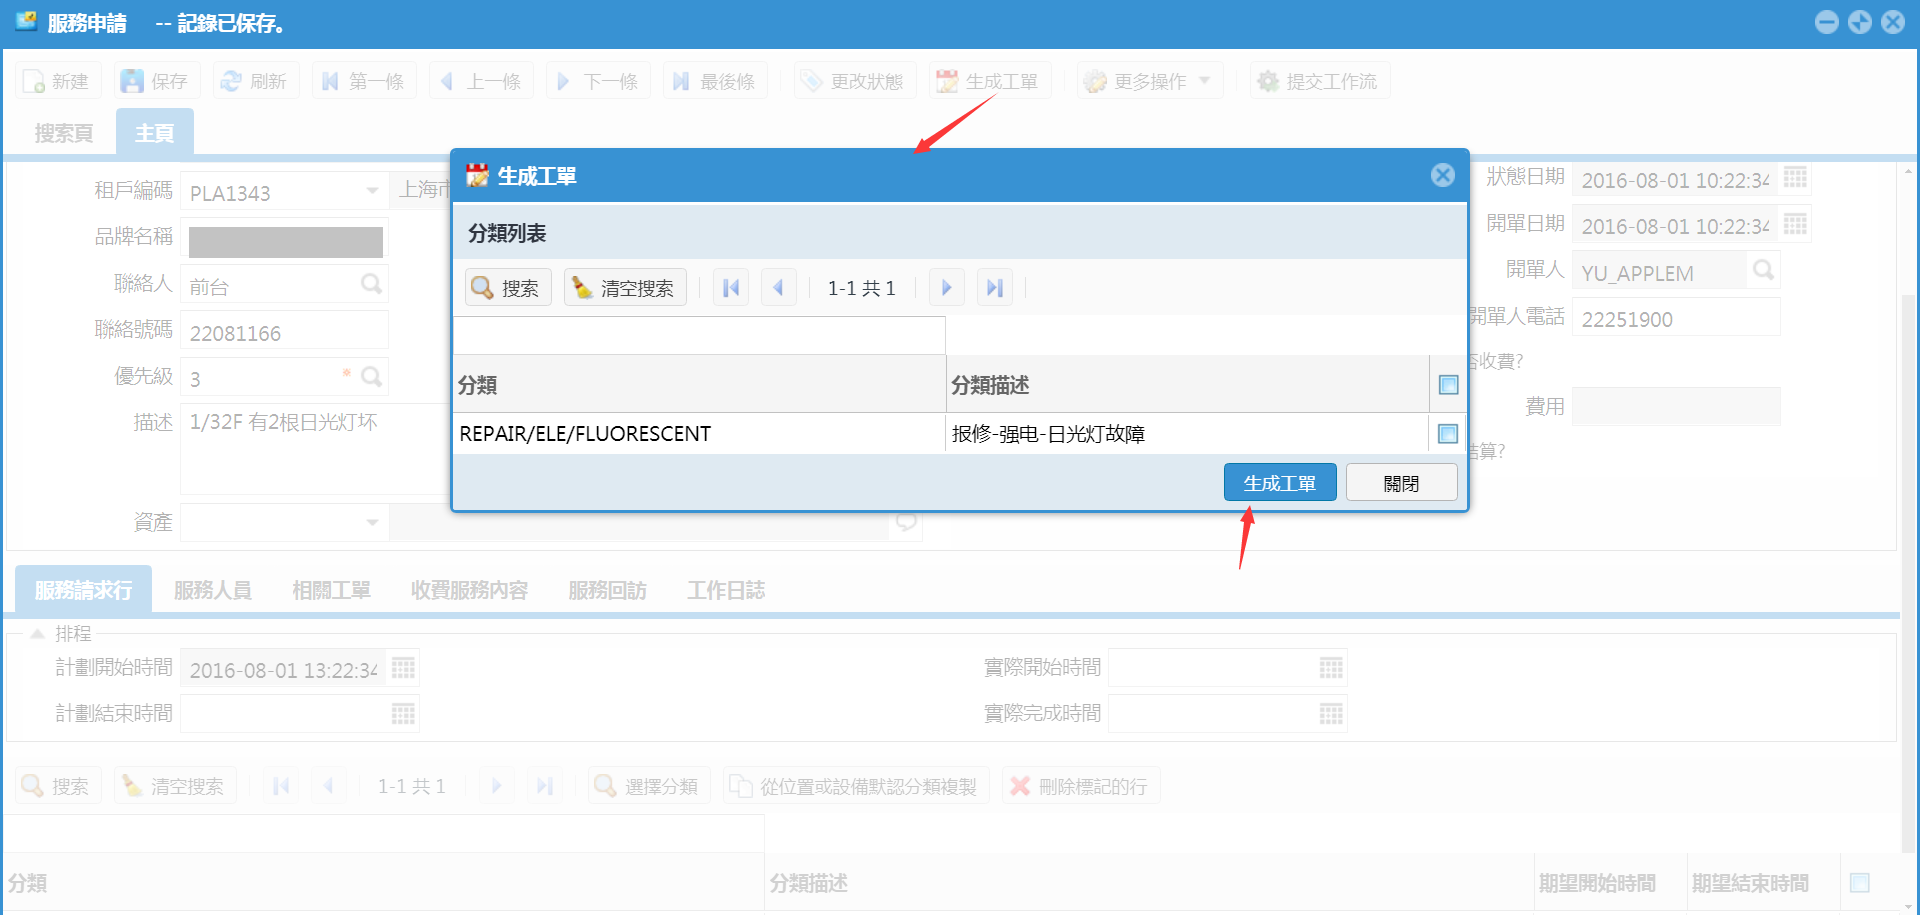Close the 生成工單 dialog with the X icon
Image resolution: width=1920 pixels, height=915 pixels.
[x=1442, y=175]
